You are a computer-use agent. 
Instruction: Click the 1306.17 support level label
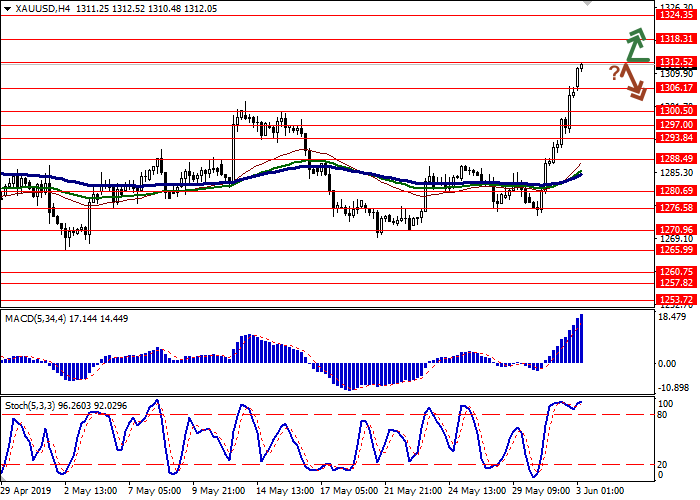(676, 88)
